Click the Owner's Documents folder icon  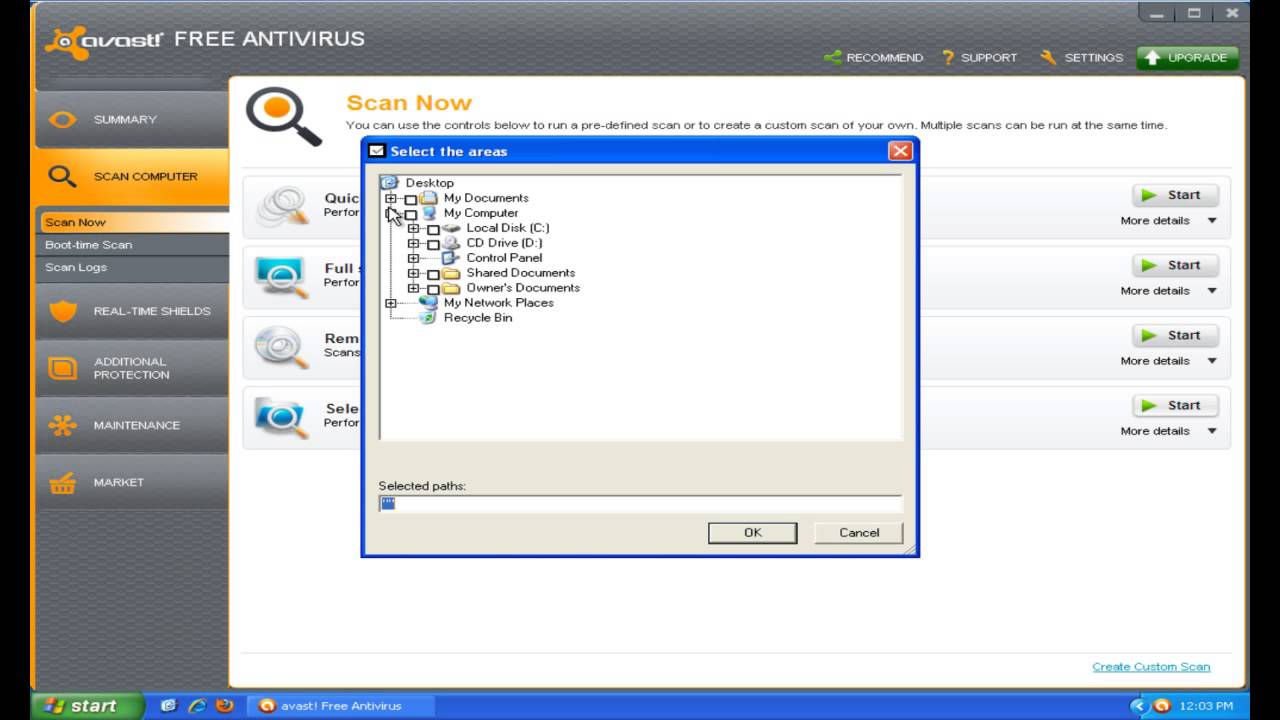click(452, 288)
